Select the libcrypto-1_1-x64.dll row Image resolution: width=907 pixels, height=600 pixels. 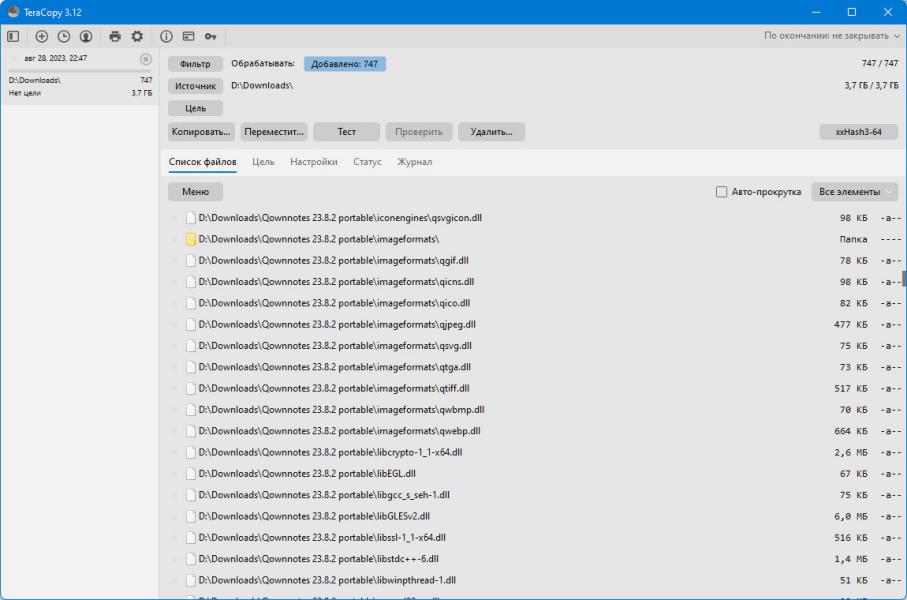point(534,452)
